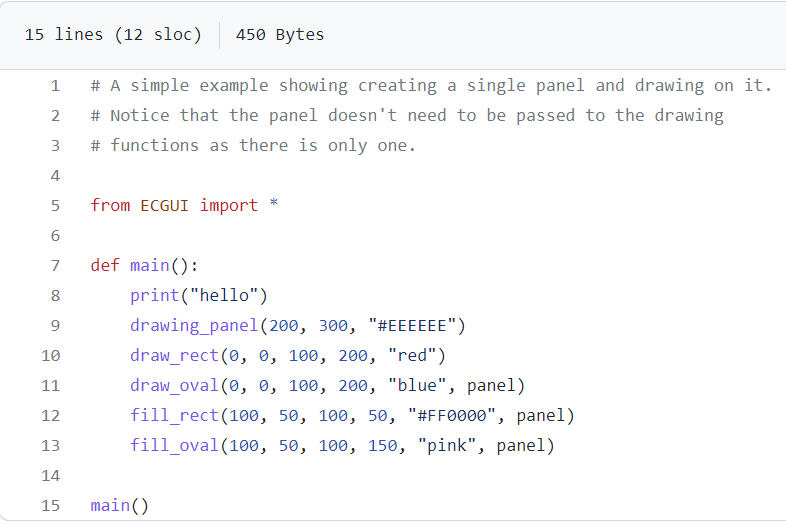
Task: Click the 'main()' call on line 15
Action: tap(120, 506)
